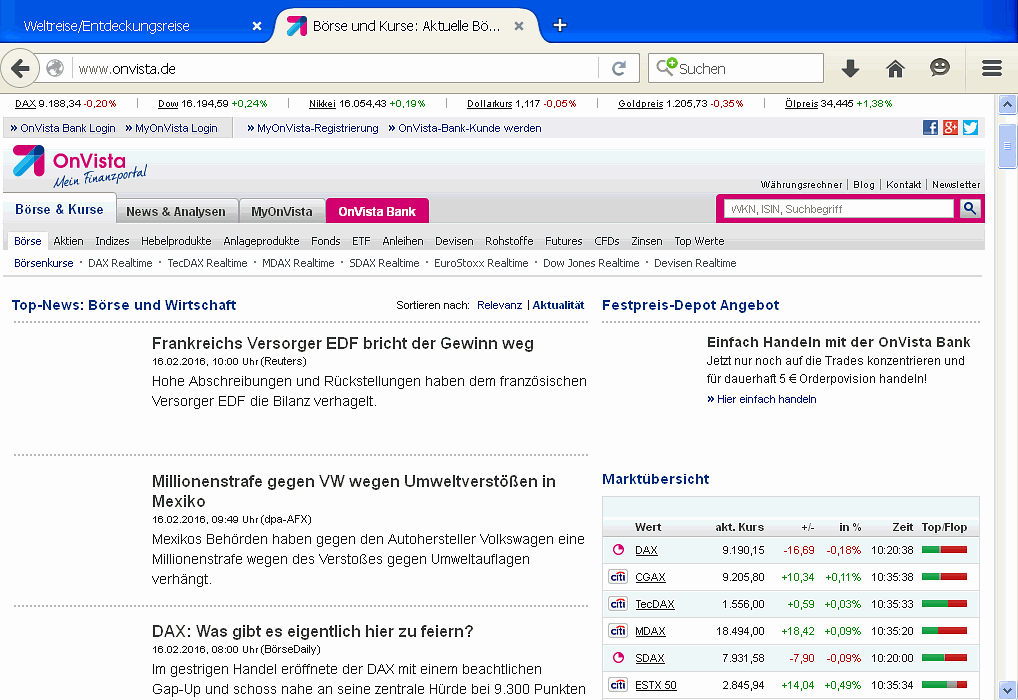Viewport: 1018px width, 700px height.
Task: Open the ETF menu item
Action: pyautogui.click(x=361, y=241)
